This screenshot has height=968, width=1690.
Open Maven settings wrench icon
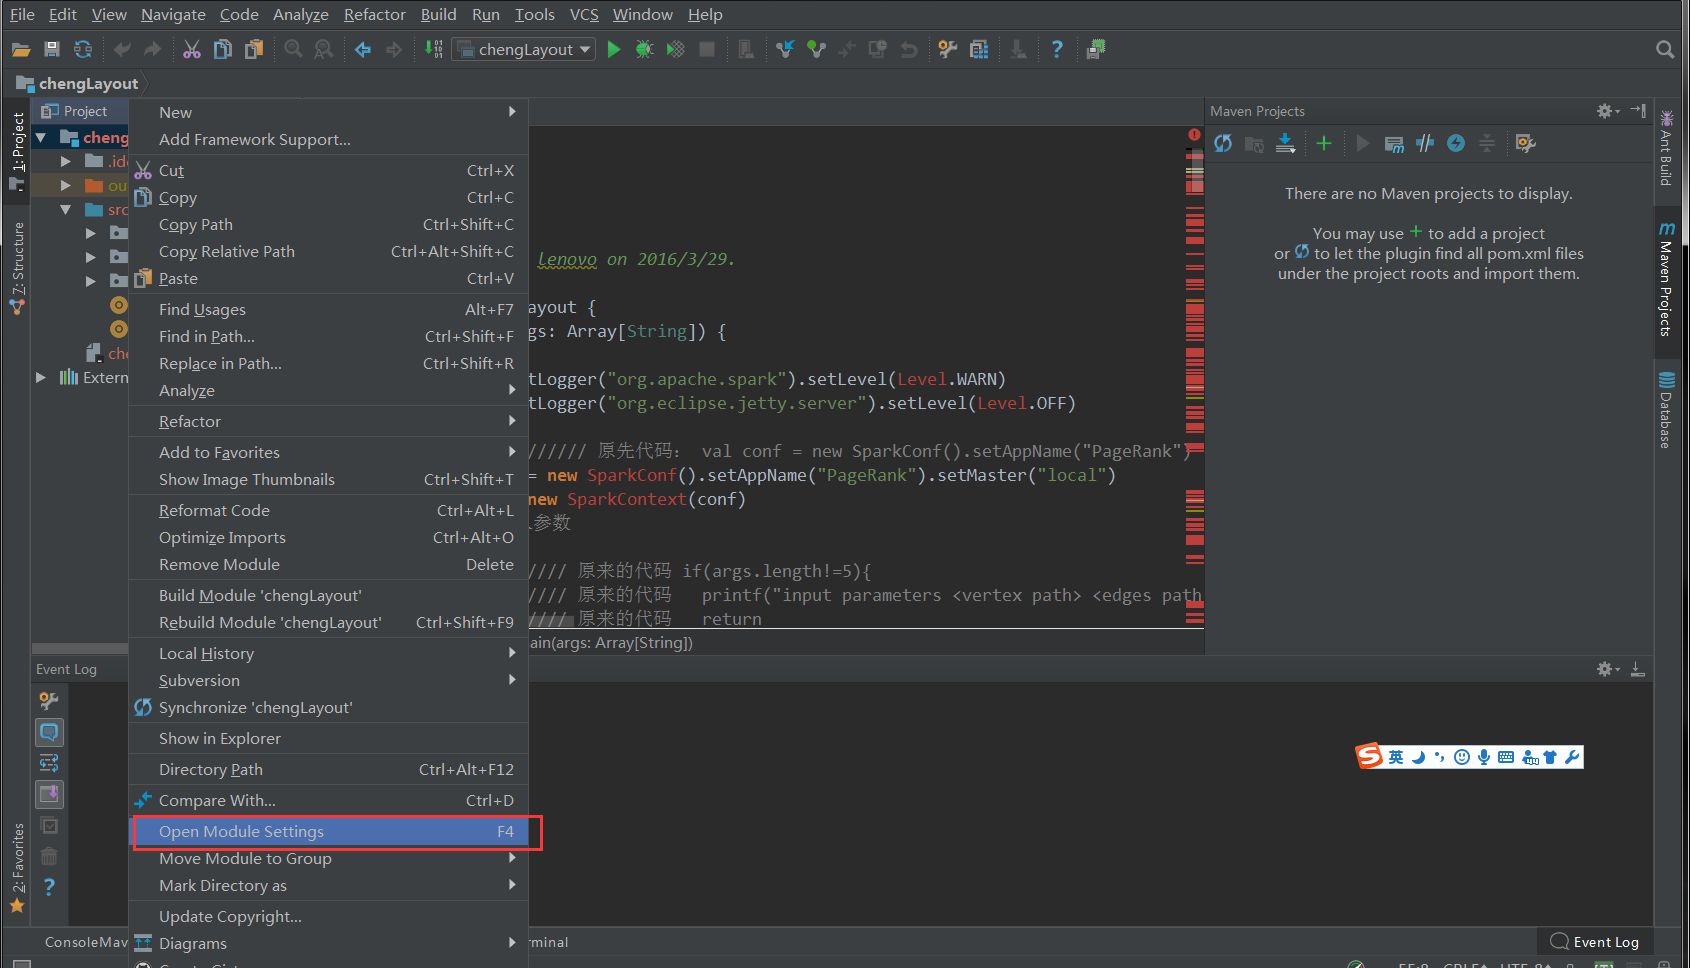pos(1524,143)
